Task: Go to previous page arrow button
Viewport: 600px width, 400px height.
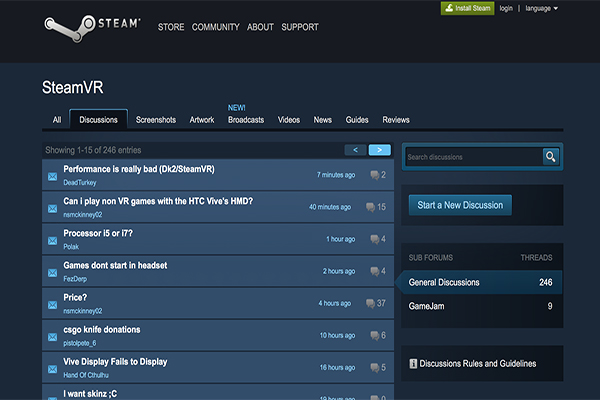Action: 355,150
